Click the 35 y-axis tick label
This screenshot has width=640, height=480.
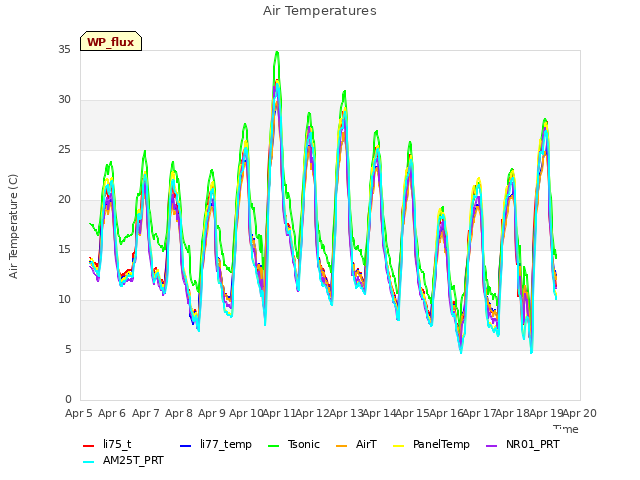tap(64, 50)
